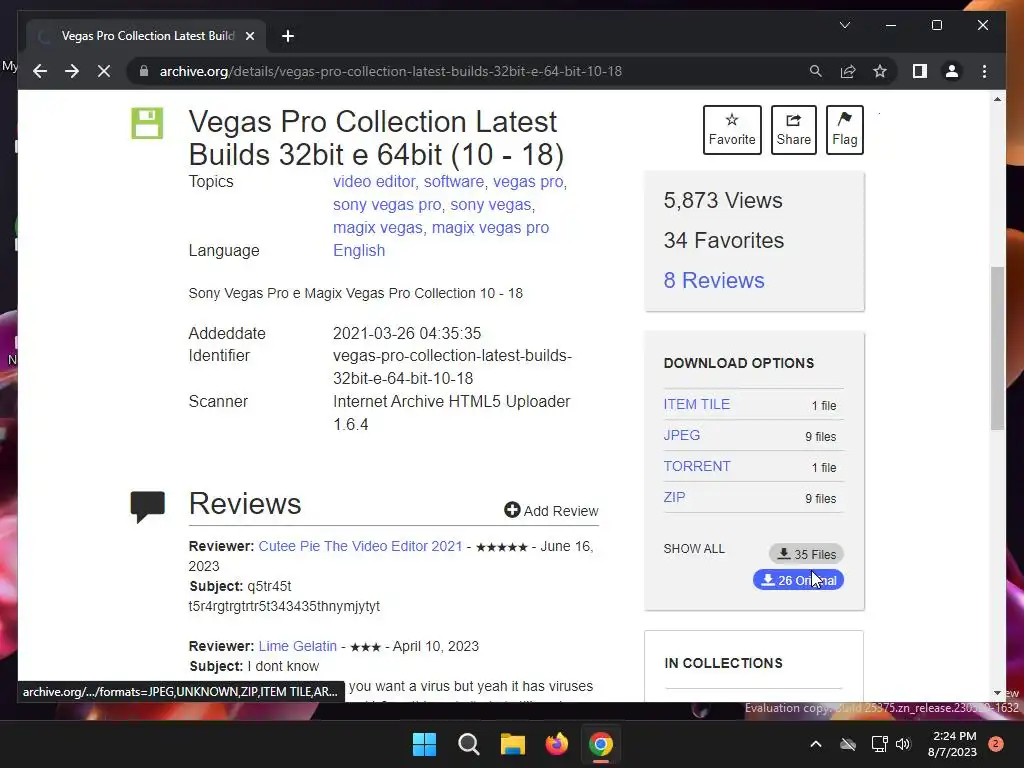
Task: Bookmark this tab with the star icon
Action: 880,71
